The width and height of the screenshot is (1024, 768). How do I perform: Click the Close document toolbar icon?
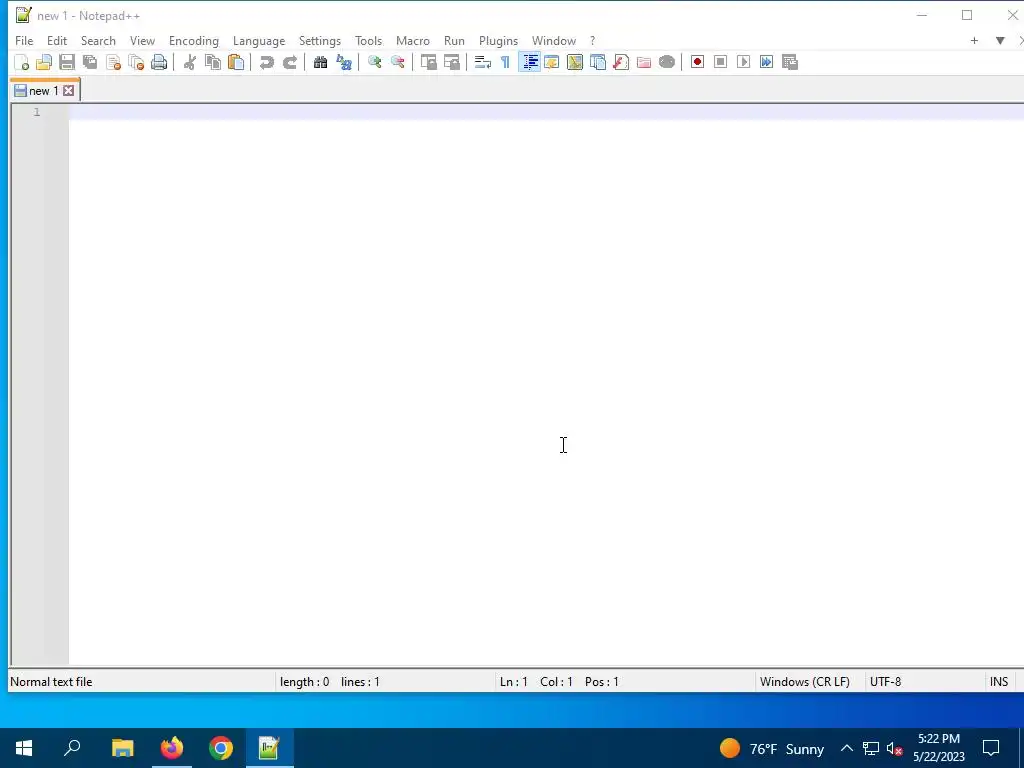pyautogui.click(x=113, y=62)
